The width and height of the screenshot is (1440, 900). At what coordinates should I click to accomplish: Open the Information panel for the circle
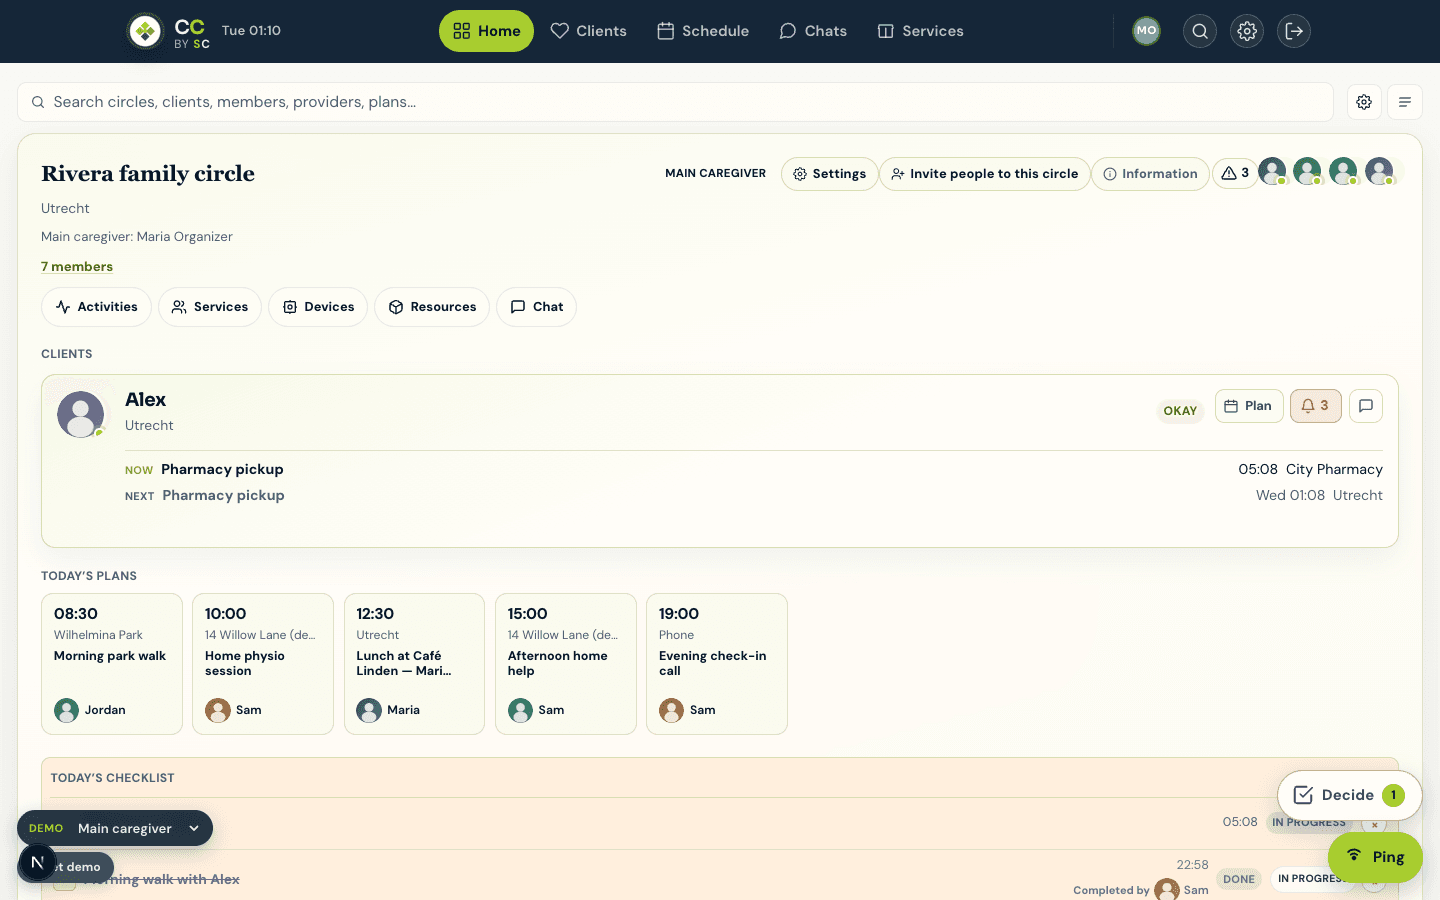pos(1150,174)
